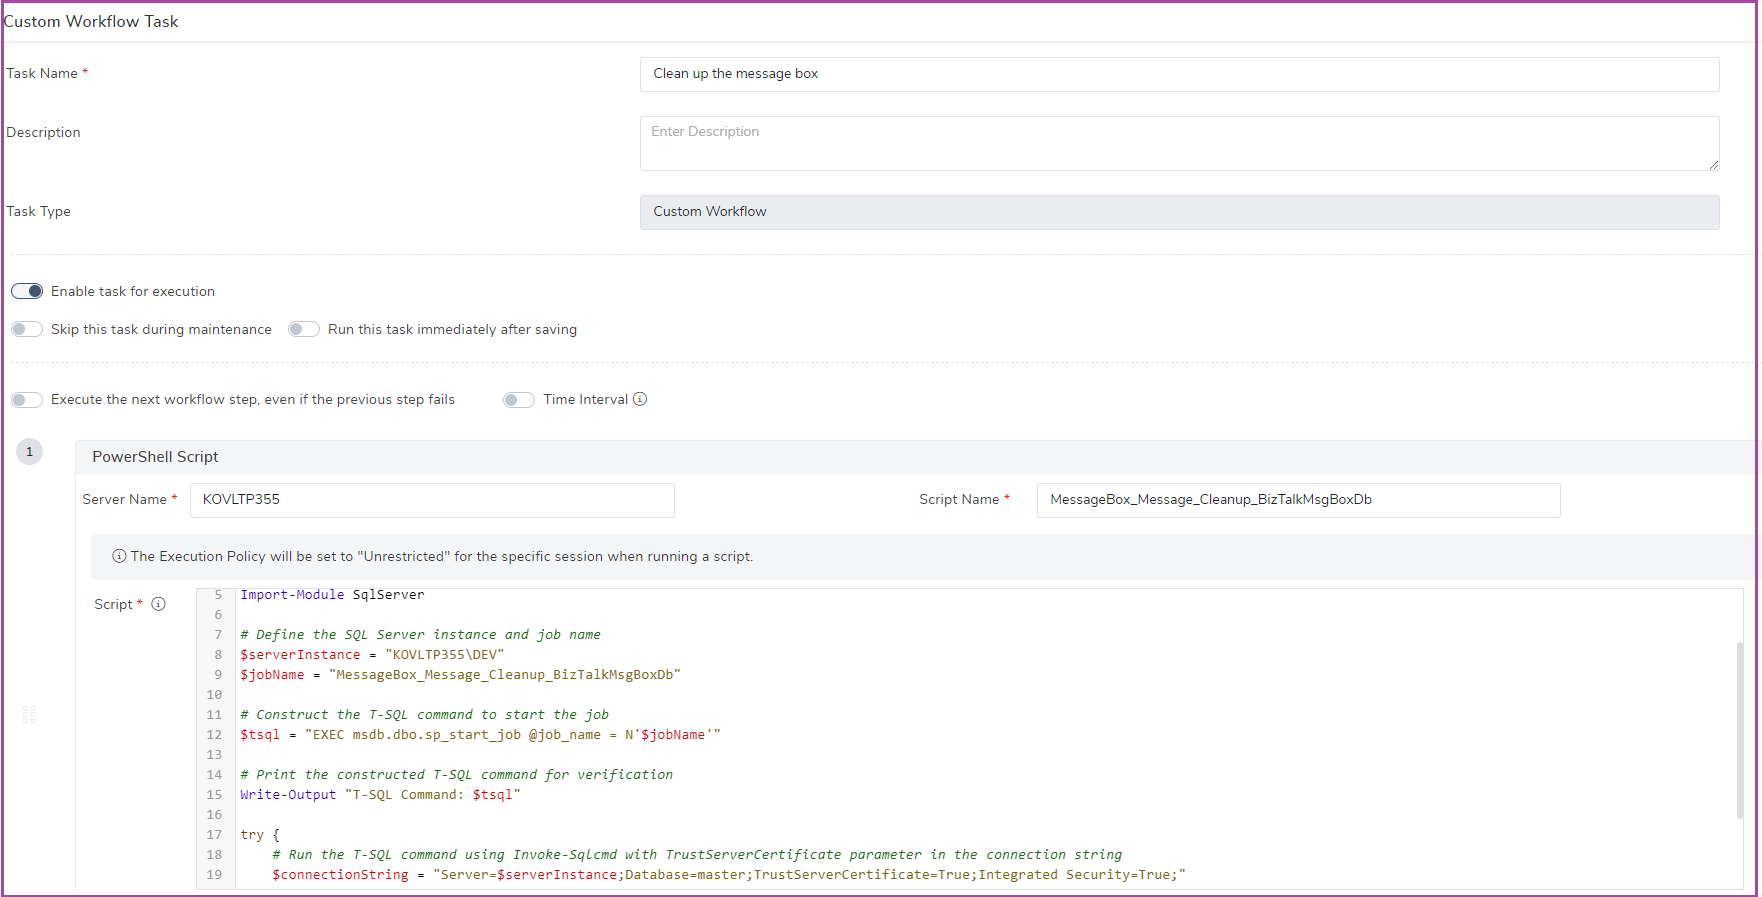Click line number 17 in editor gutter
Screen dimensions: 1762x897
[x=214, y=835]
